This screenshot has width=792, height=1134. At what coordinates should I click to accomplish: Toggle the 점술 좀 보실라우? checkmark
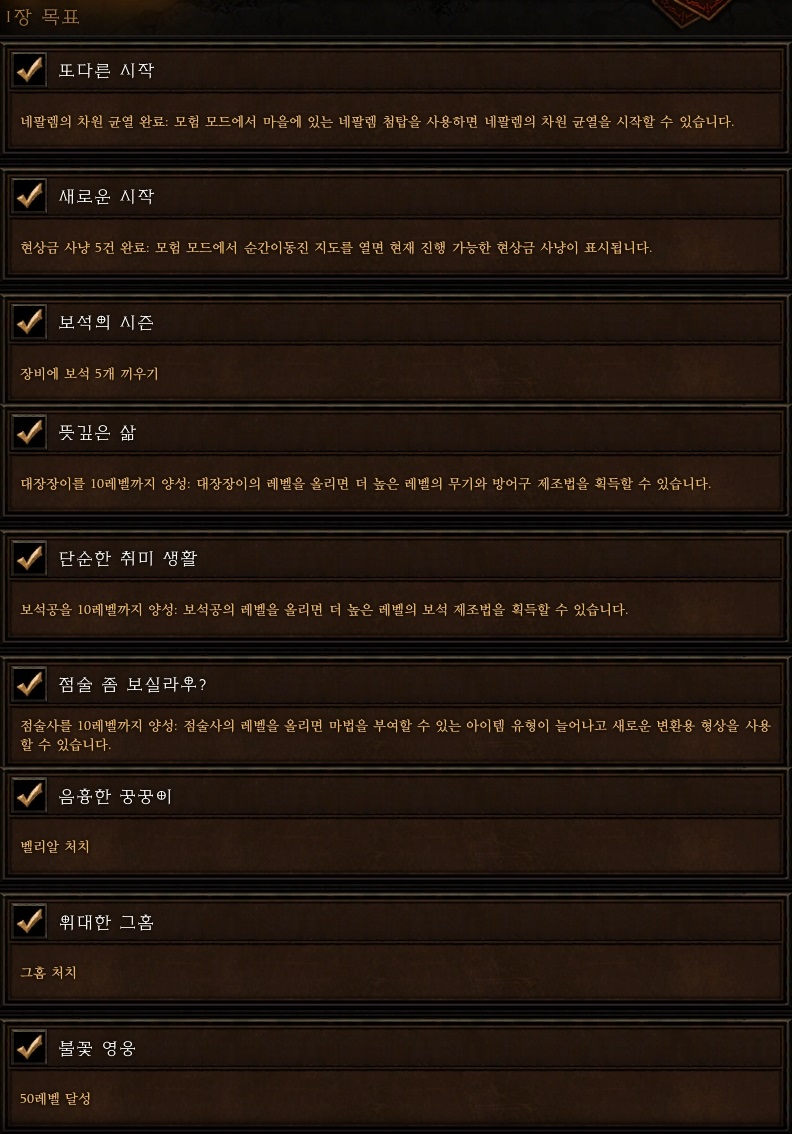pos(30,683)
